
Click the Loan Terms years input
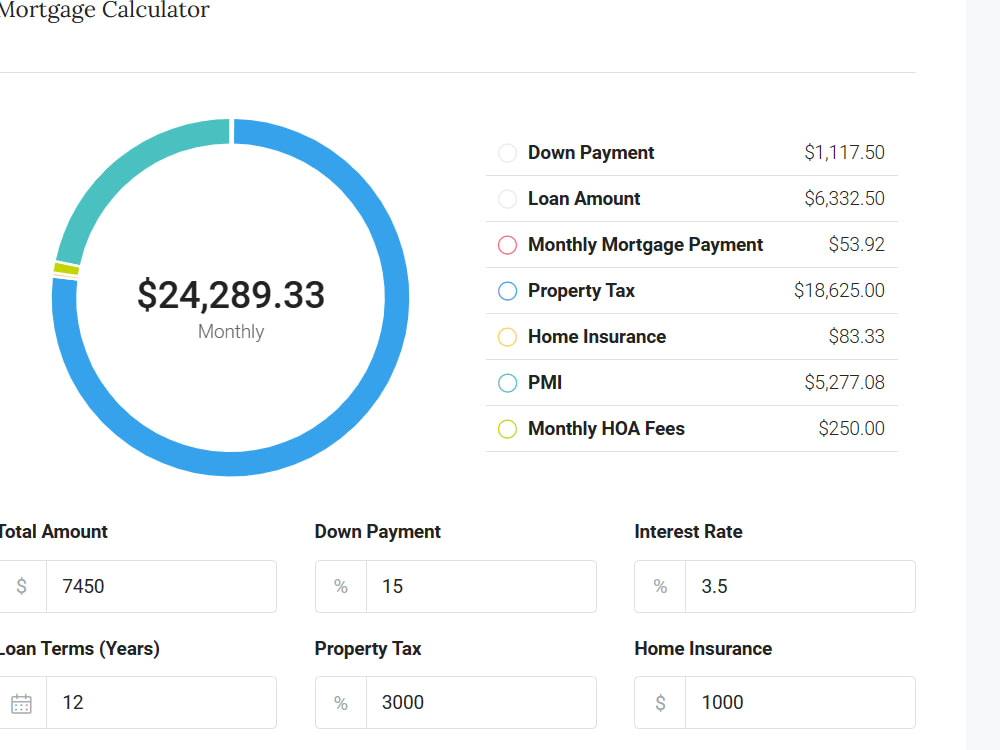(x=161, y=703)
